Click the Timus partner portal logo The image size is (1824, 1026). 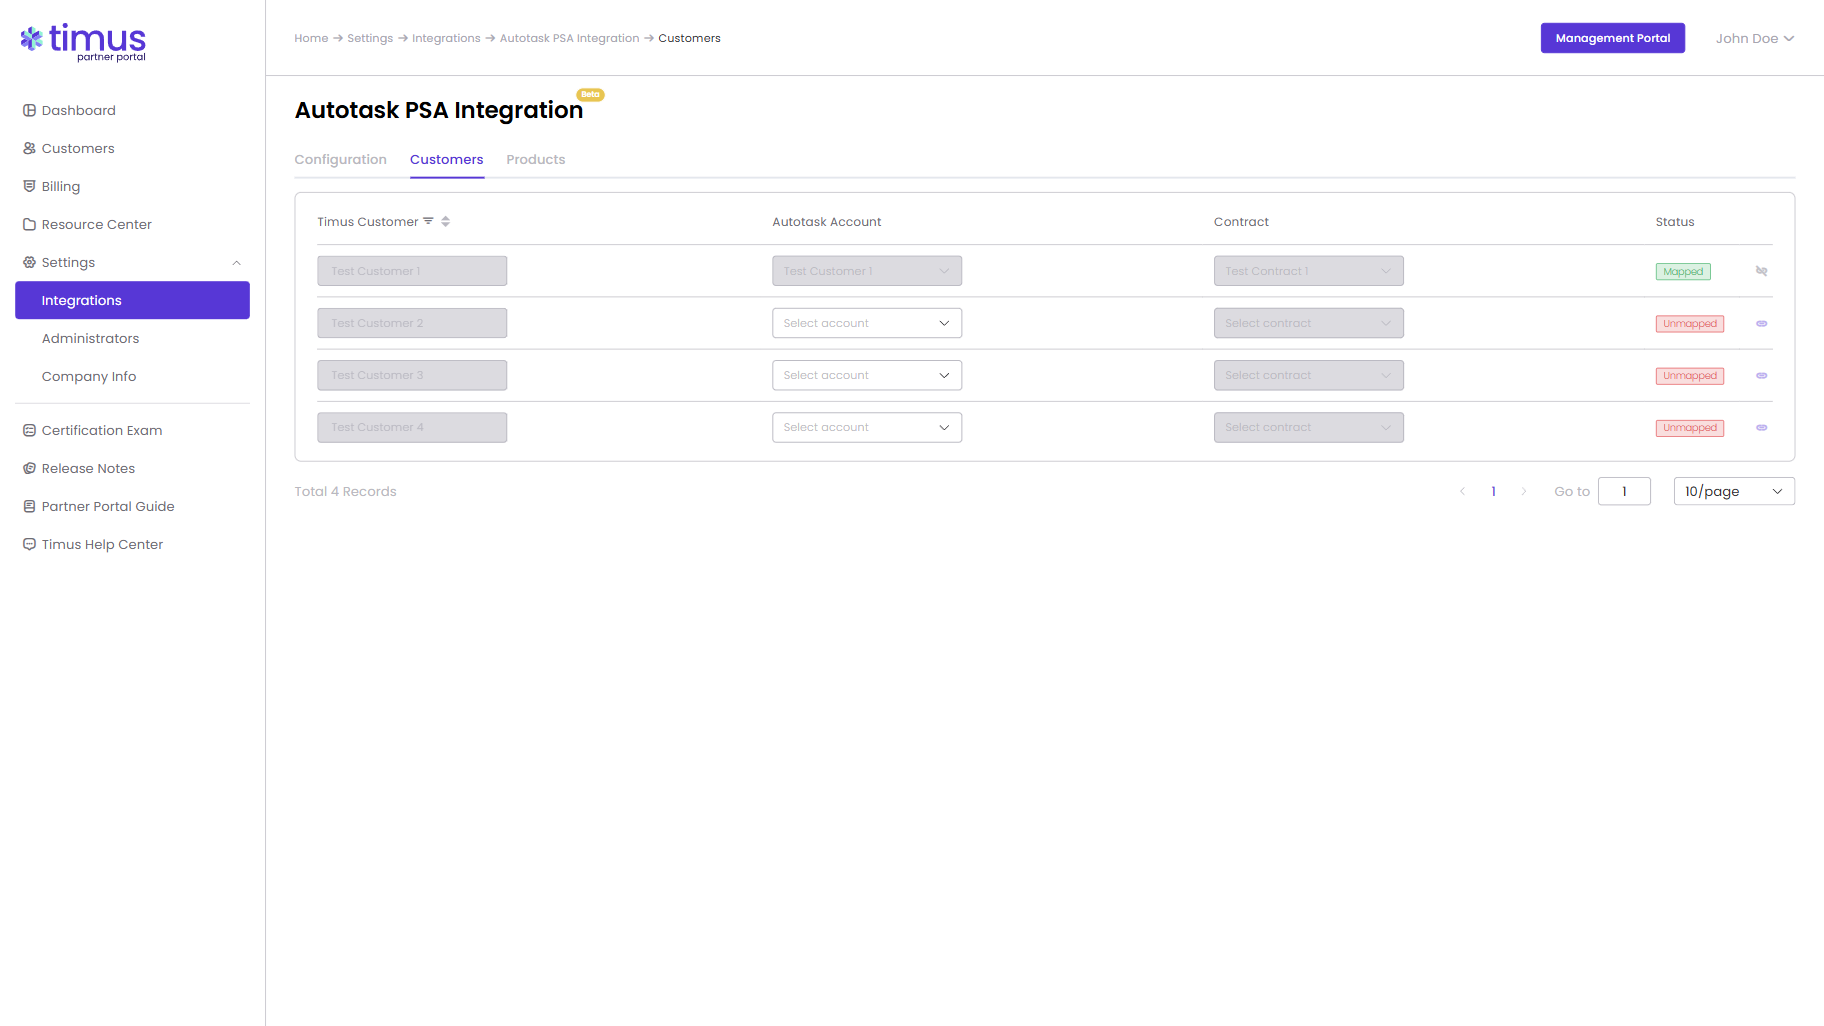(83, 41)
